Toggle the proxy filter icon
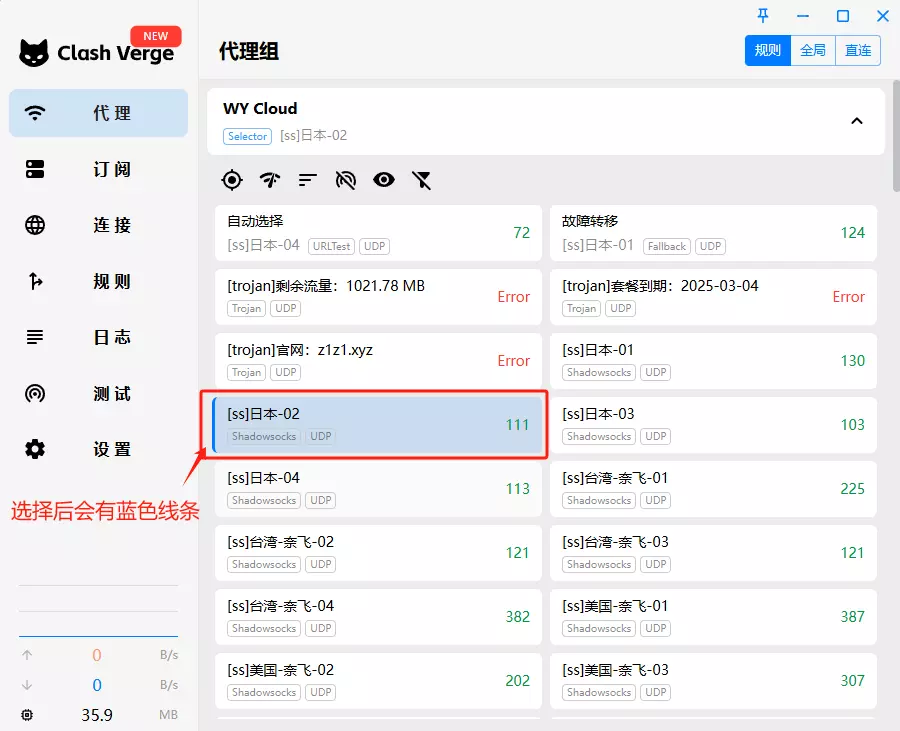The width and height of the screenshot is (900, 731). pos(422,180)
